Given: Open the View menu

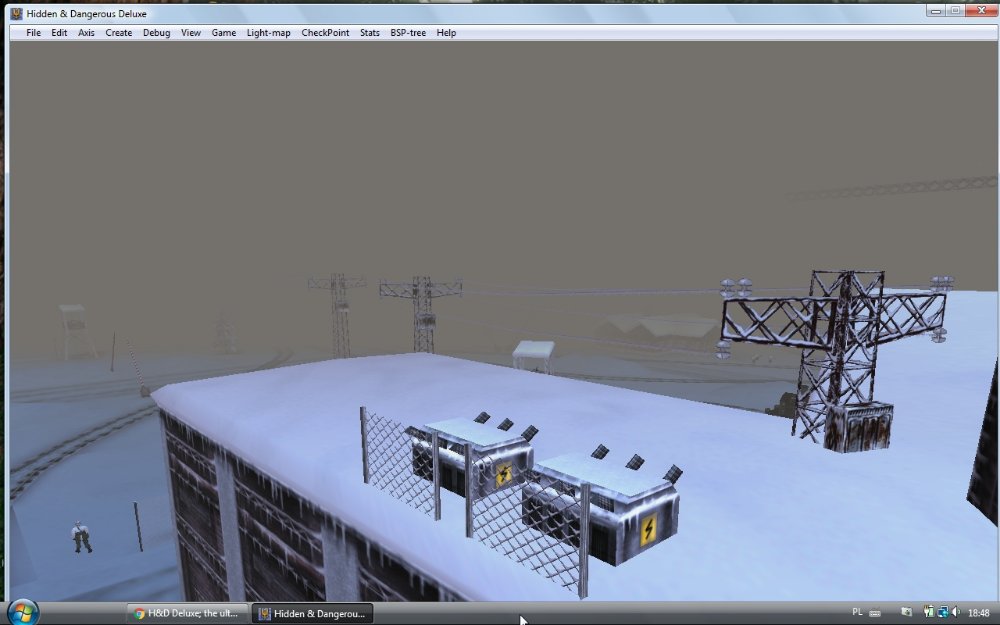Looking at the screenshot, I should point(191,33).
